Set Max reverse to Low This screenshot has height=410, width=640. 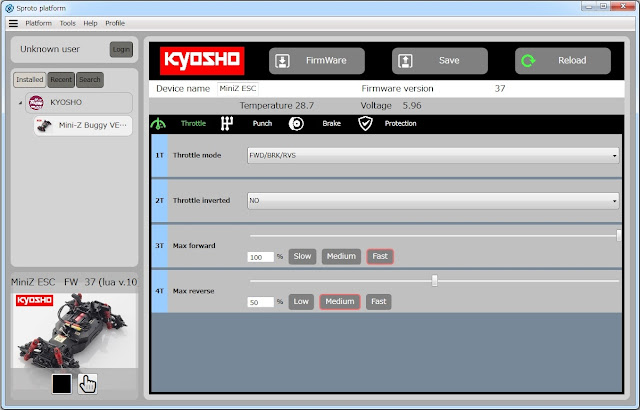[301, 302]
